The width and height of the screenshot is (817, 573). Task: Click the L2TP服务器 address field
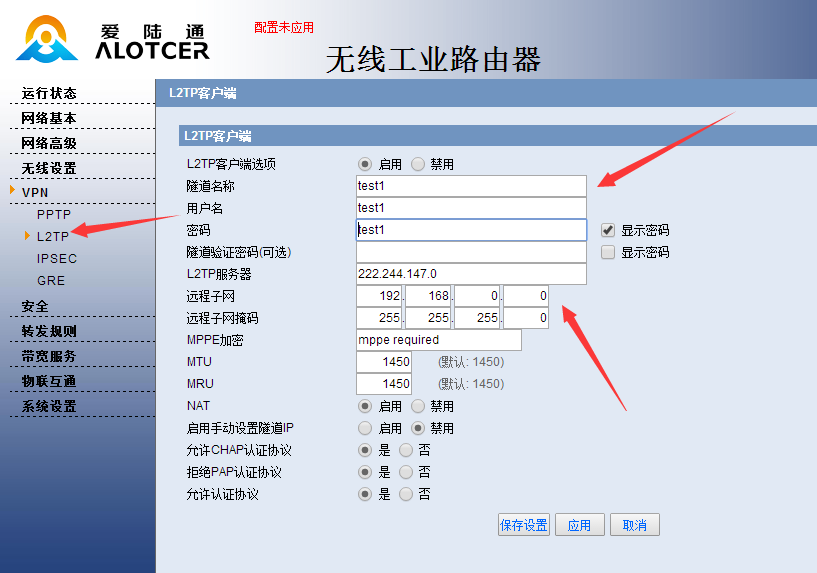tap(470, 274)
